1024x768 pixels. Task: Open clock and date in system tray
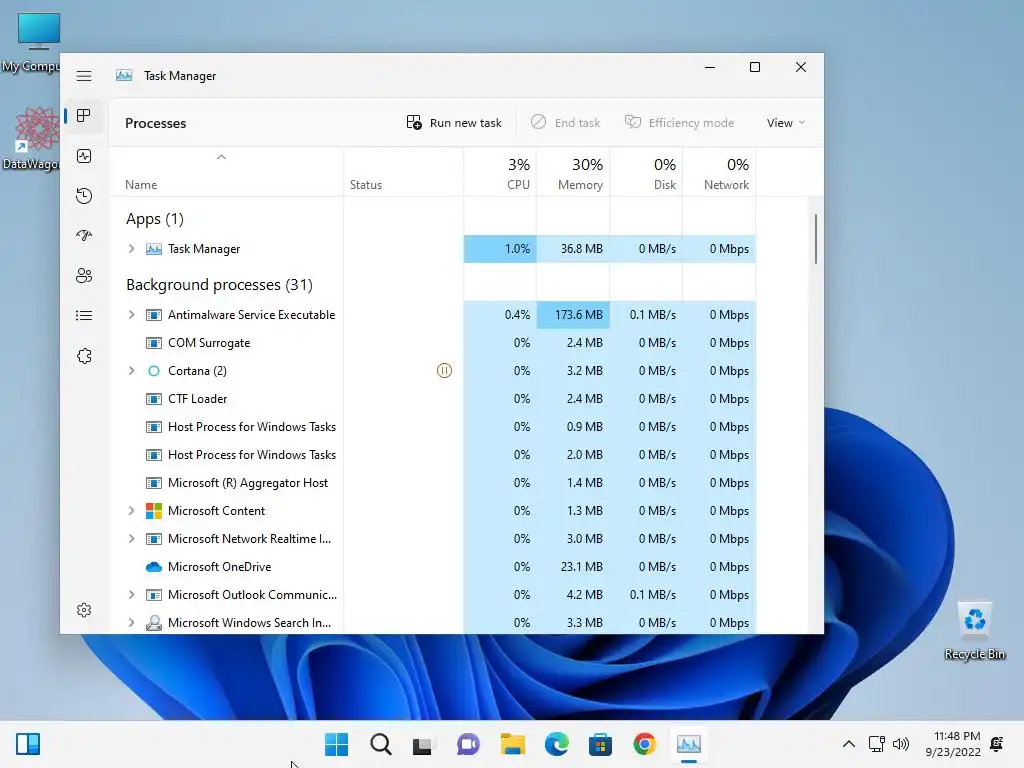click(x=953, y=744)
